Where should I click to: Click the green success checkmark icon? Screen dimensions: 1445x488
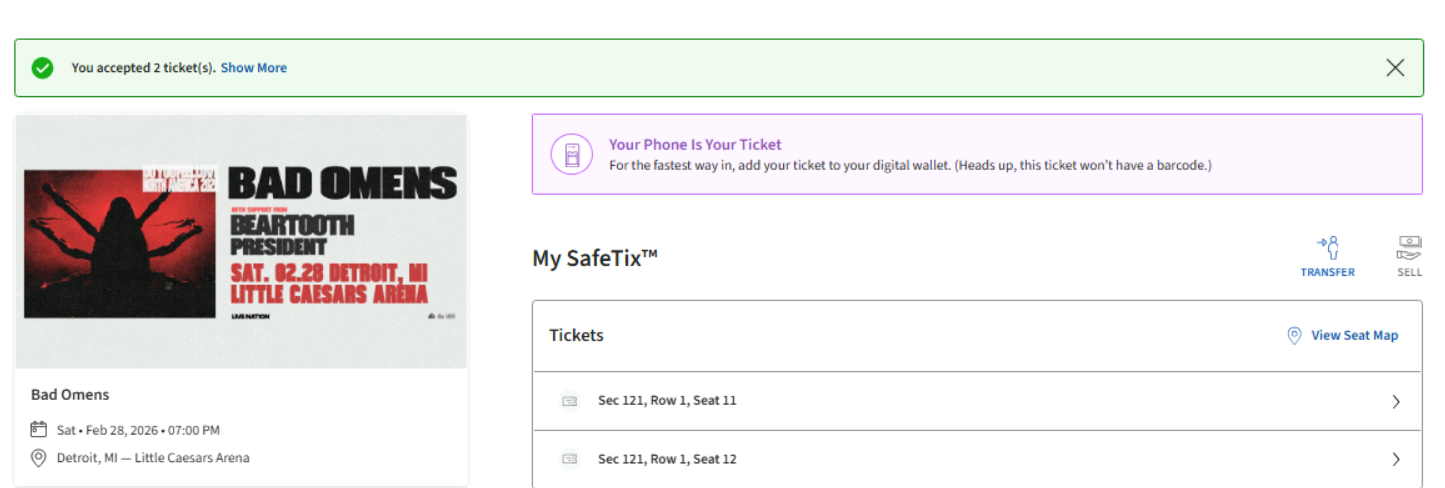42,68
